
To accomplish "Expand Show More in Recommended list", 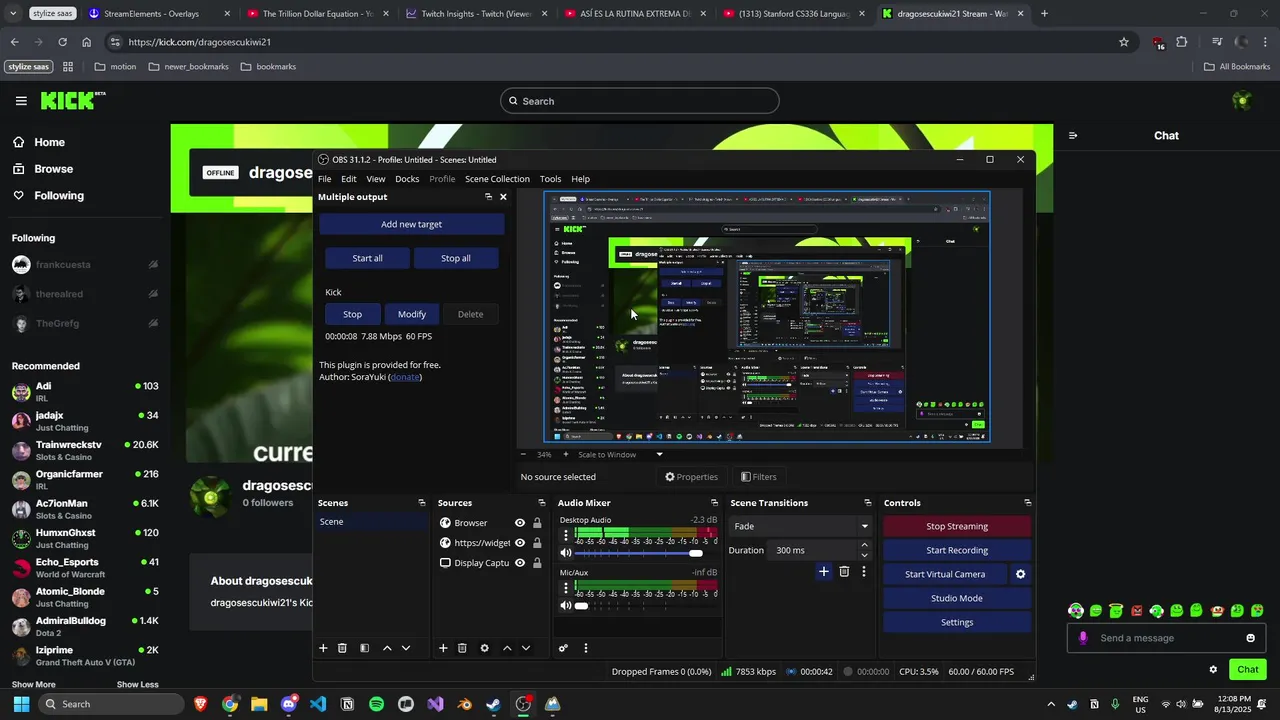I will click(33, 684).
